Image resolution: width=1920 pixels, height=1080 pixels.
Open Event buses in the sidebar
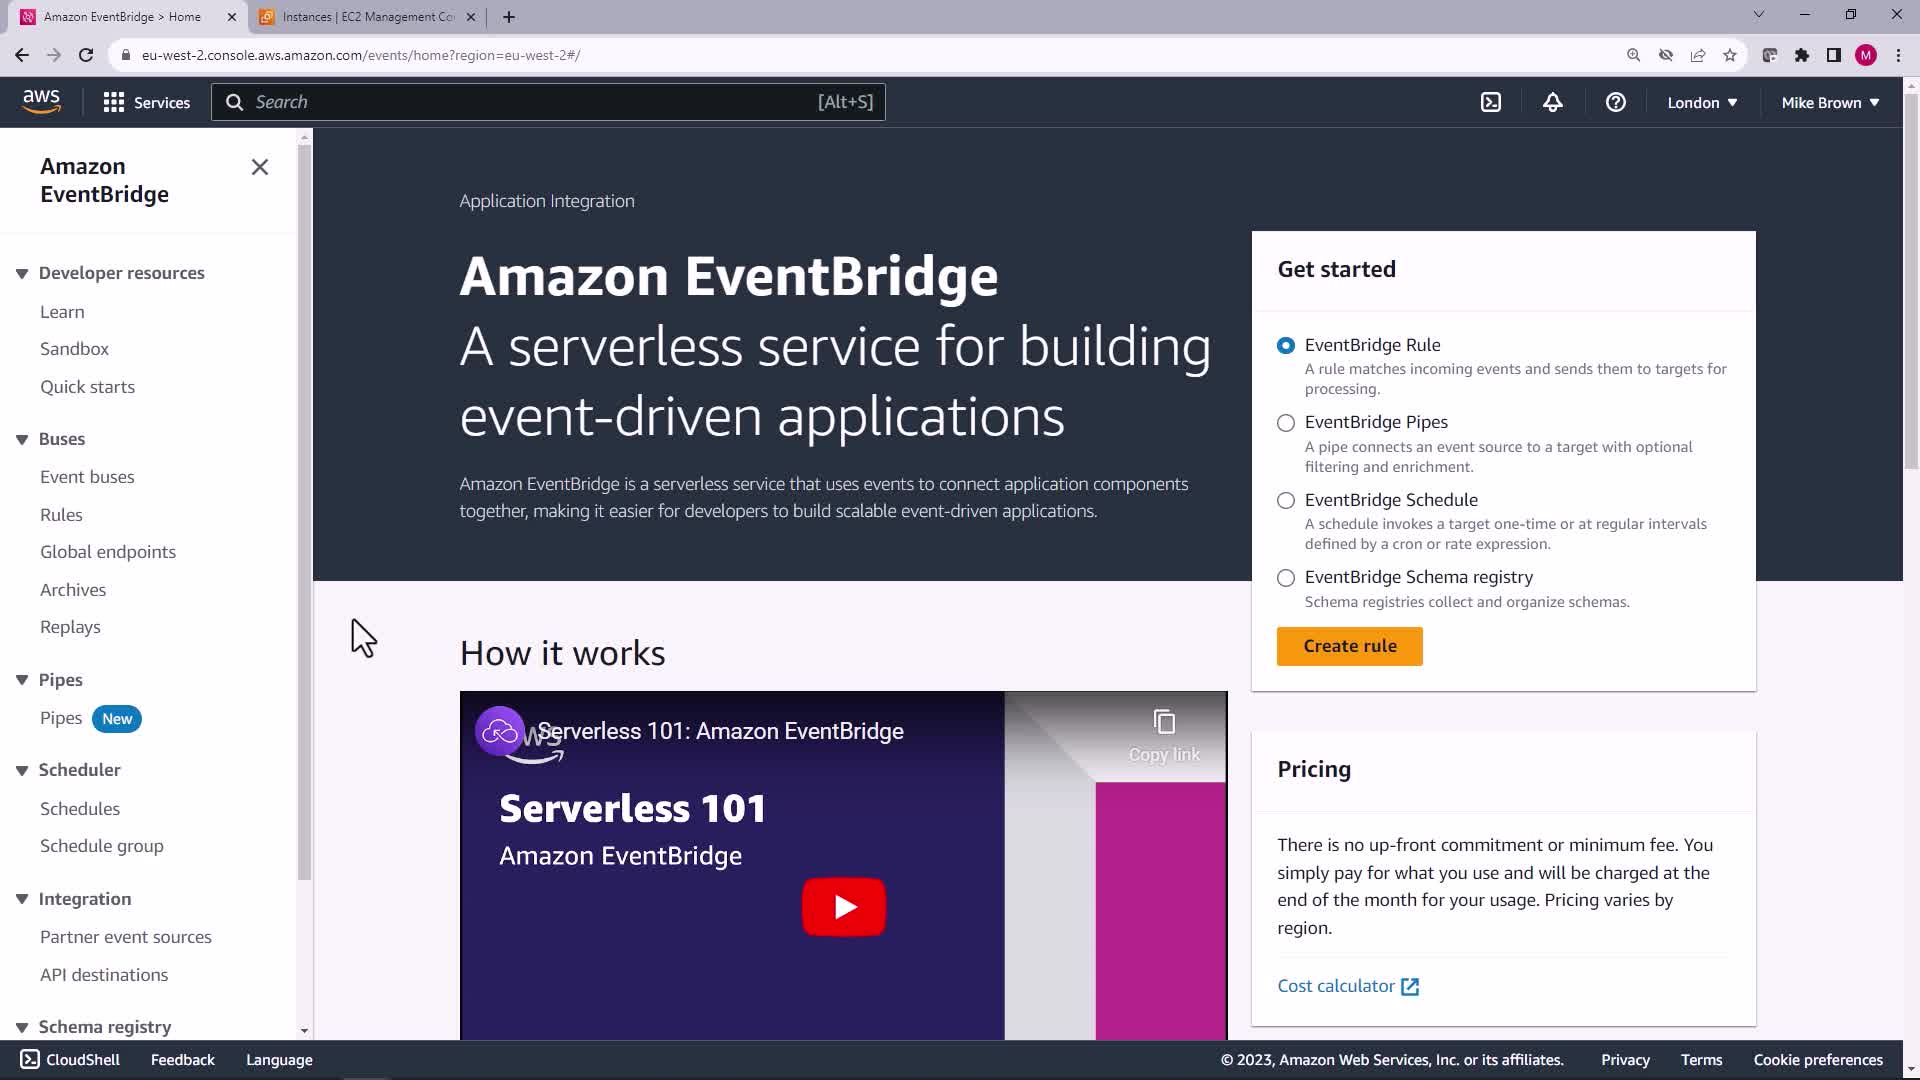pos(87,477)
